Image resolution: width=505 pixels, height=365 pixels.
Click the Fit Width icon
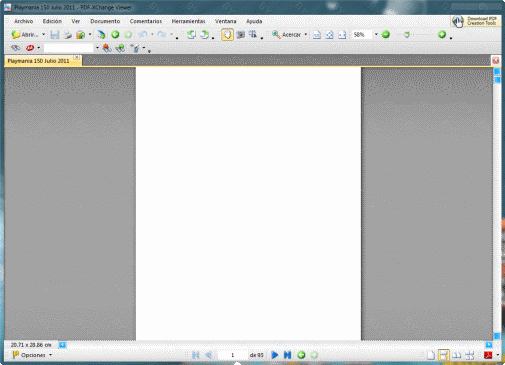(342, 34)
